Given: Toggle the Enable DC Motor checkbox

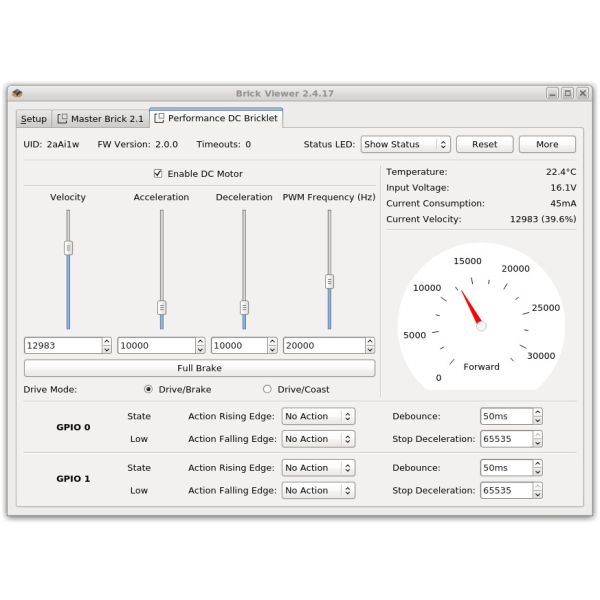Looking at the screenshot, I should (x=158, y=173).
